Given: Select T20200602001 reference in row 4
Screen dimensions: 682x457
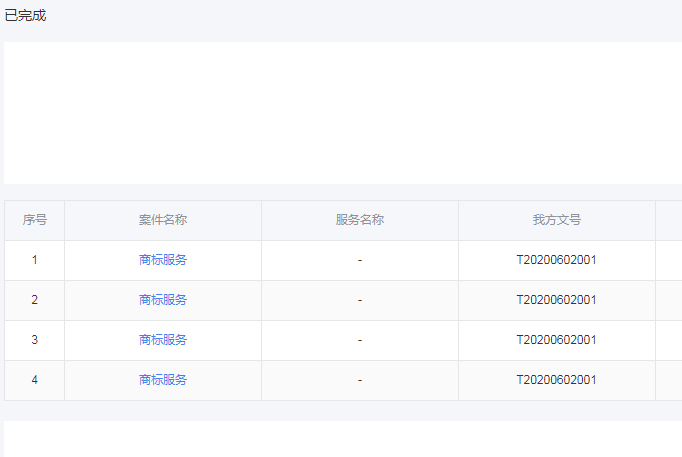Looking at the screenshot, I should pos(557,380).
